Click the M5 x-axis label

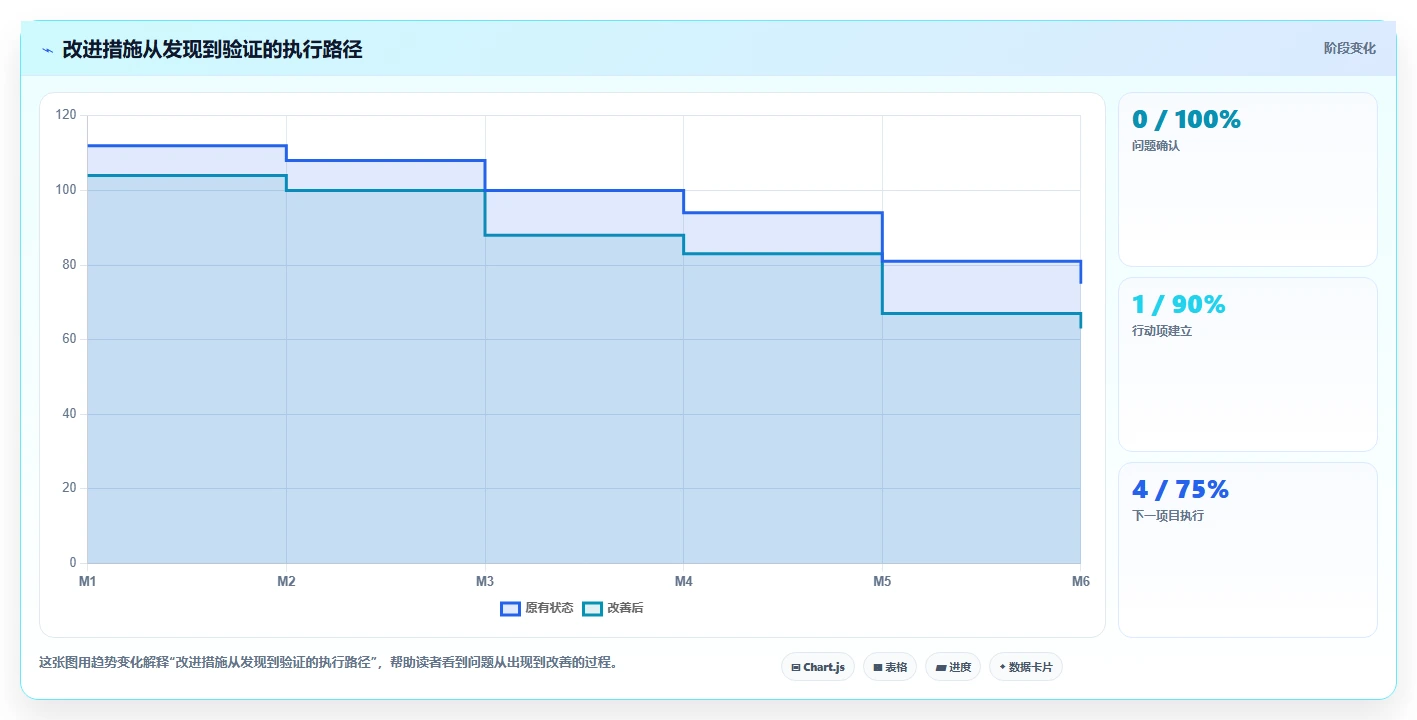click(882, 581)
